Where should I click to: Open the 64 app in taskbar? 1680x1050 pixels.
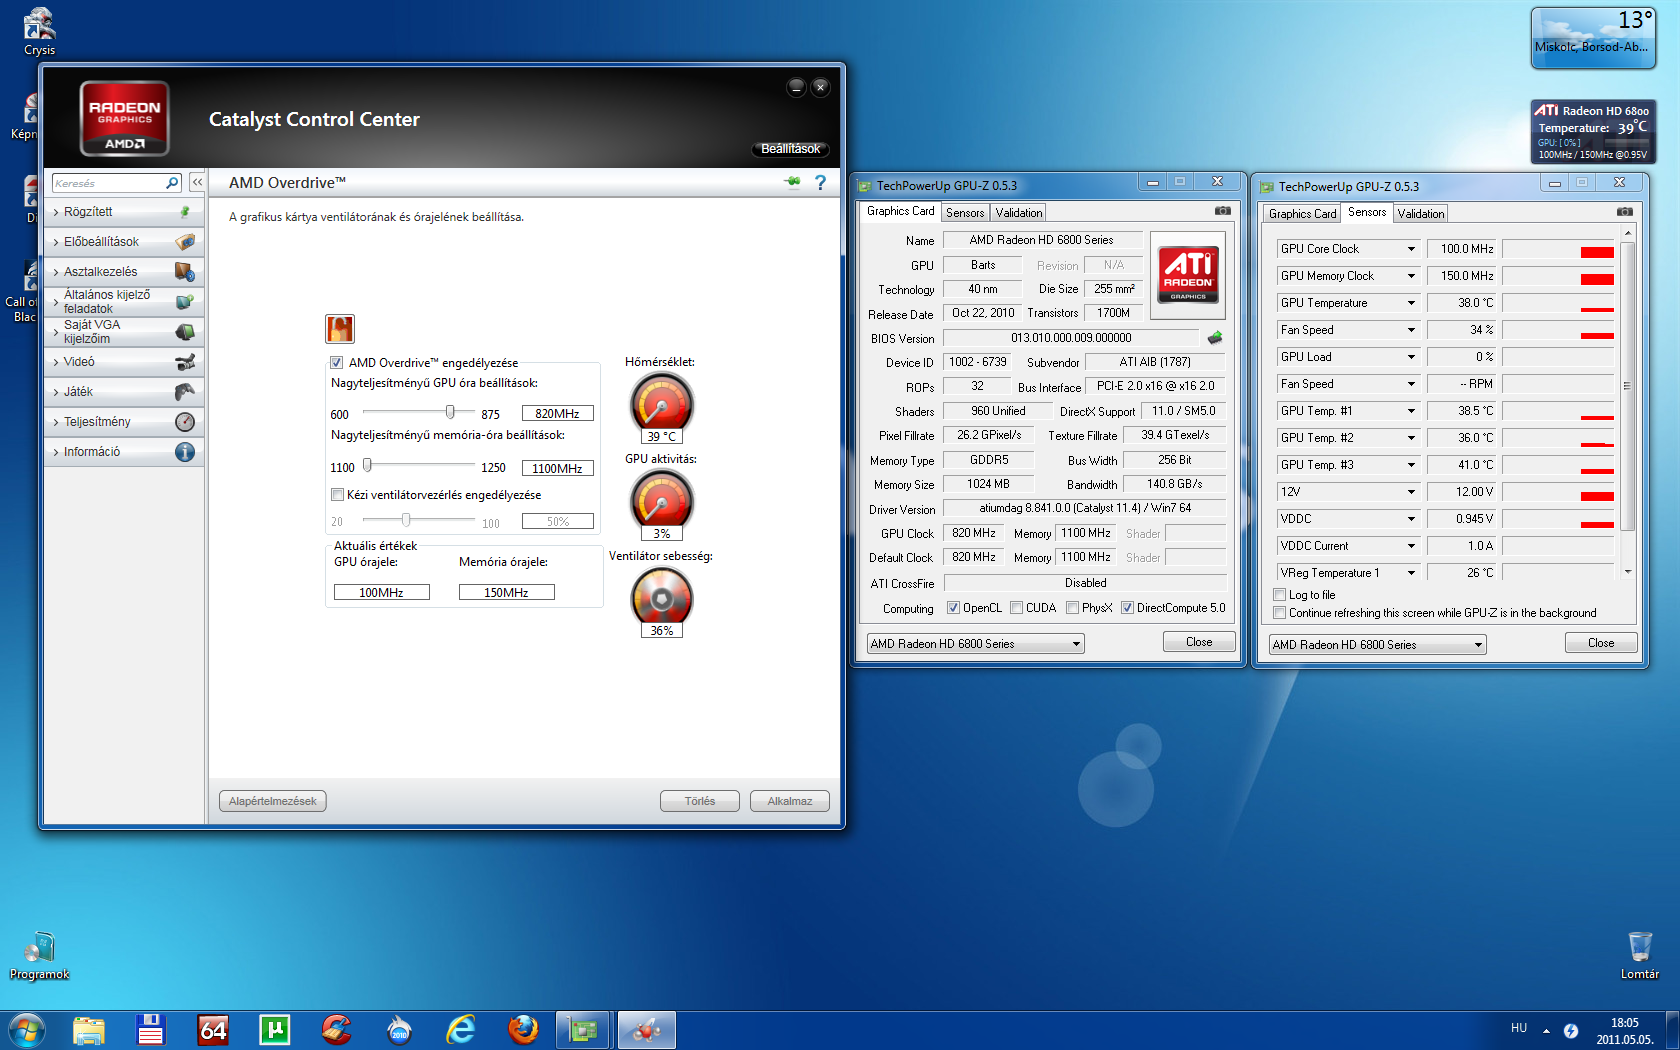click(x=213, y=1030)
